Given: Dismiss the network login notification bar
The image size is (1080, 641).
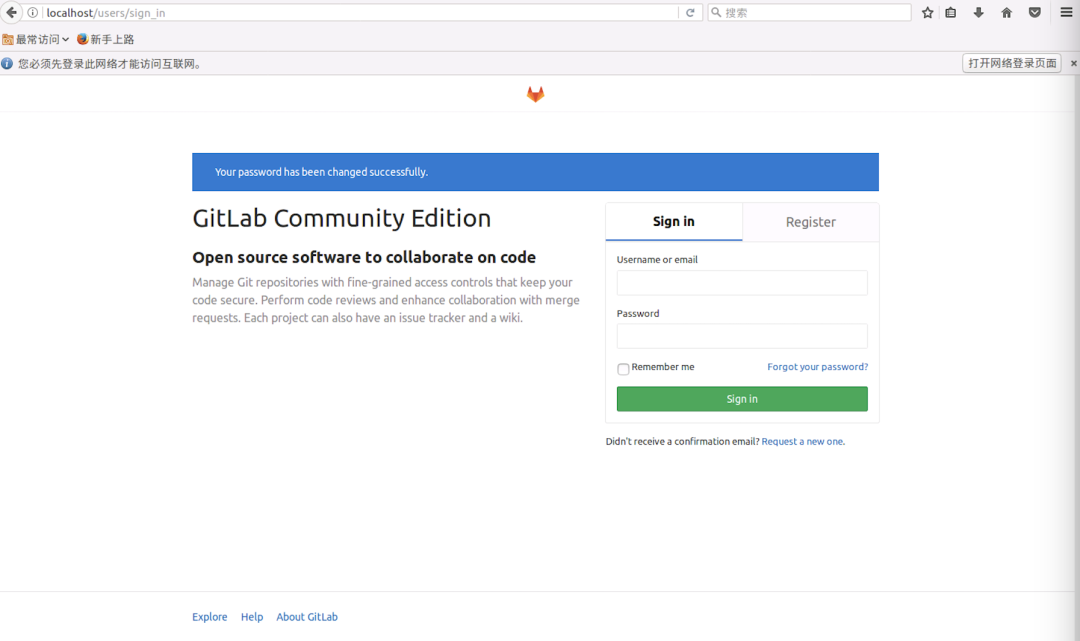Looking at the screenshot, I should 1073,63.
